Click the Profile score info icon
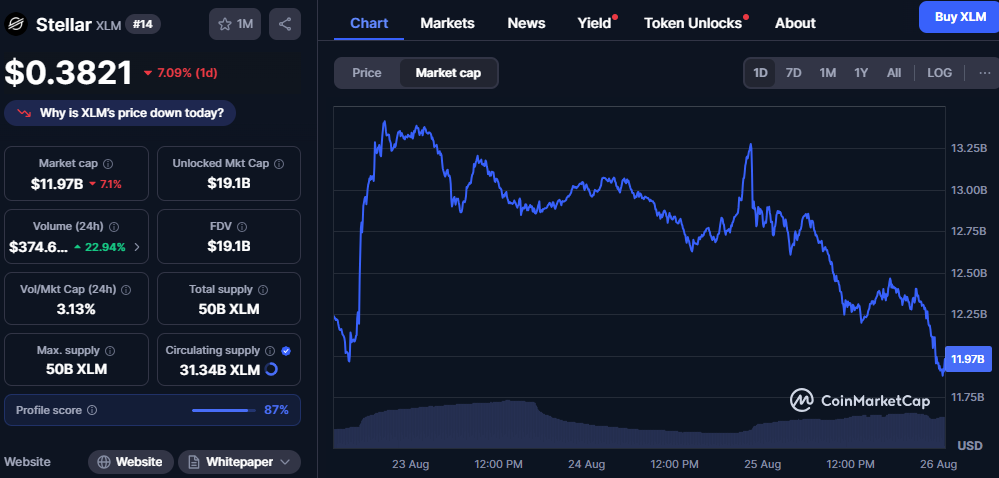The width and height of the screenshot is (999, 478). (x=92, y=410)
